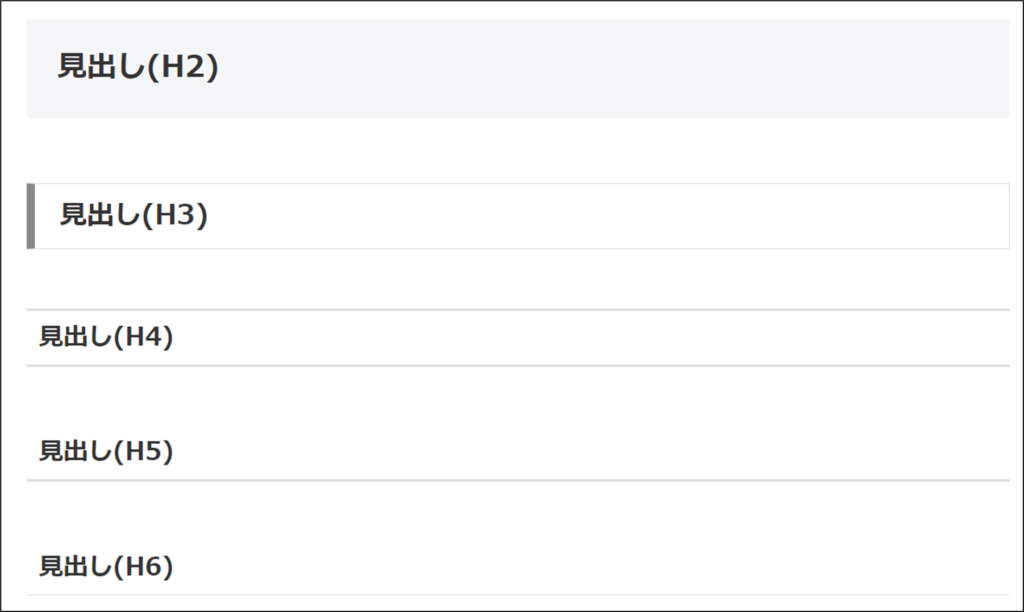Select the gray H2 heading background box
The width and height of the screenshot is (1024, 612).
[518, 69]
